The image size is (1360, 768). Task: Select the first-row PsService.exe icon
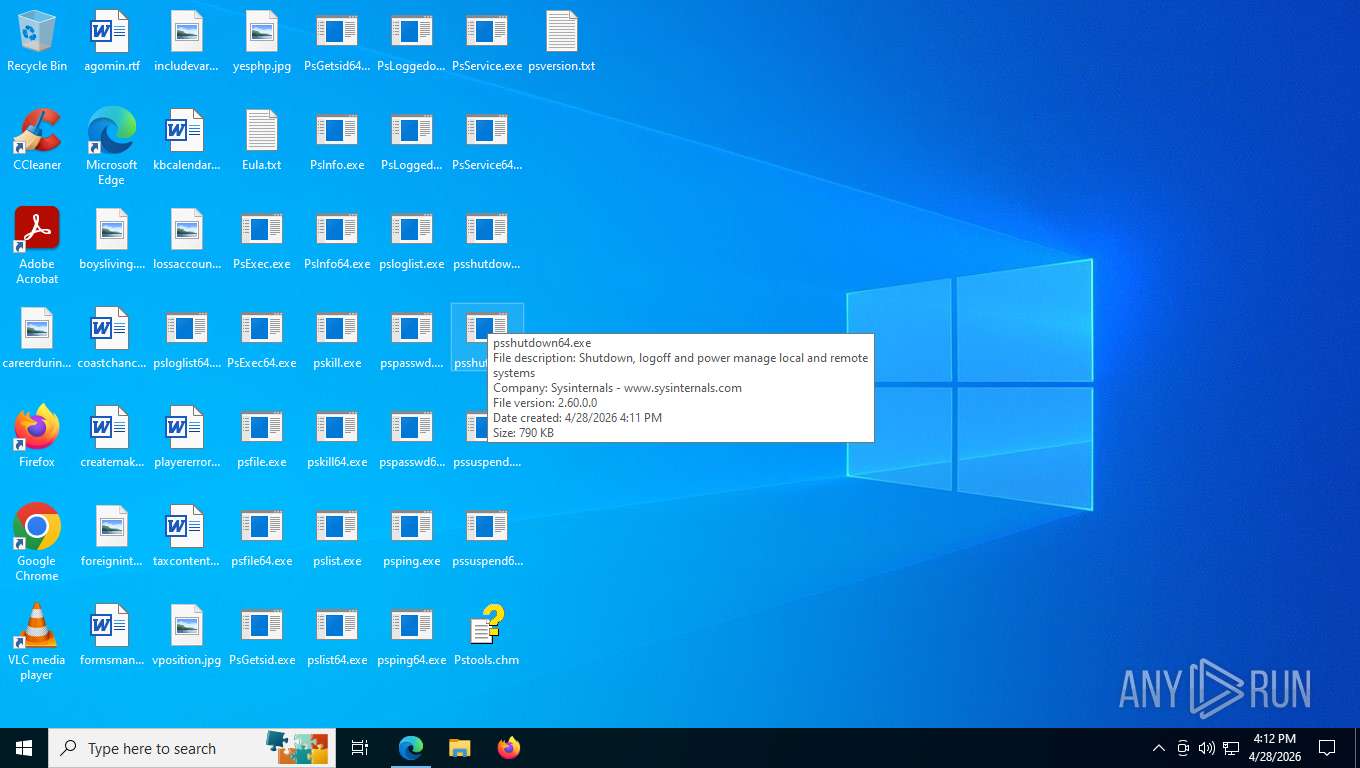click(486, 42)
